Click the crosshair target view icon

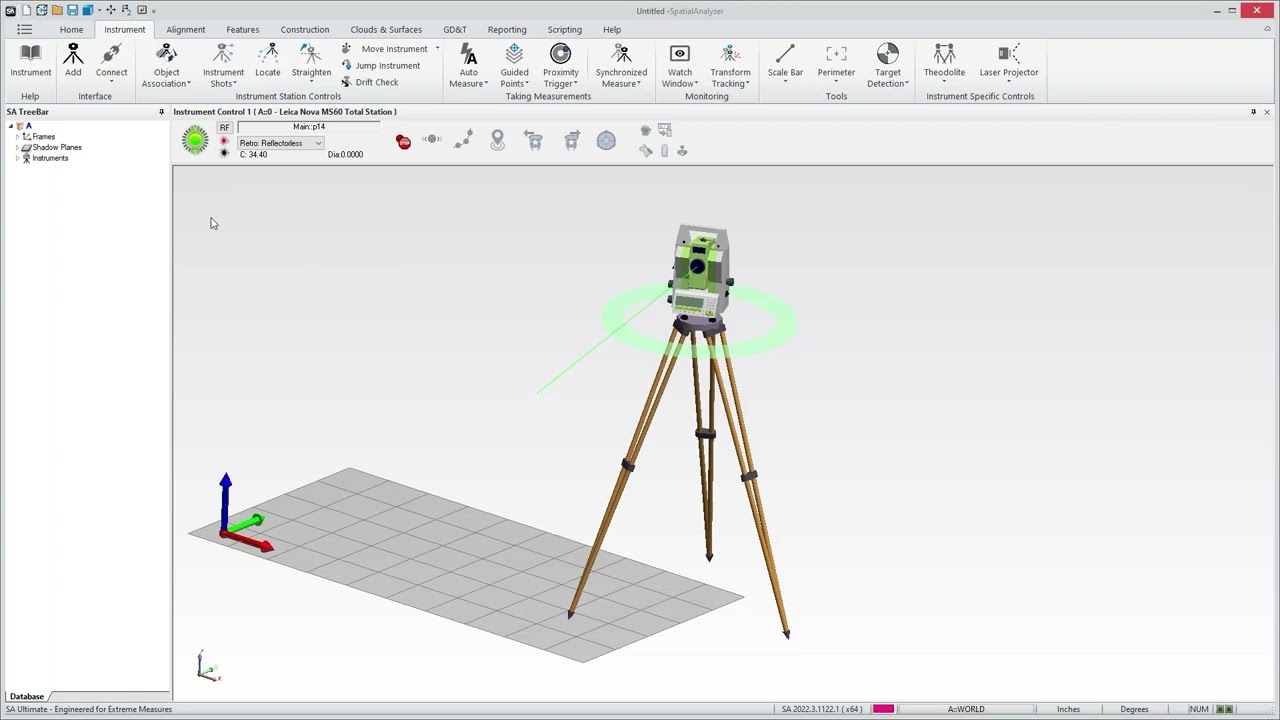tap(606, 141)
